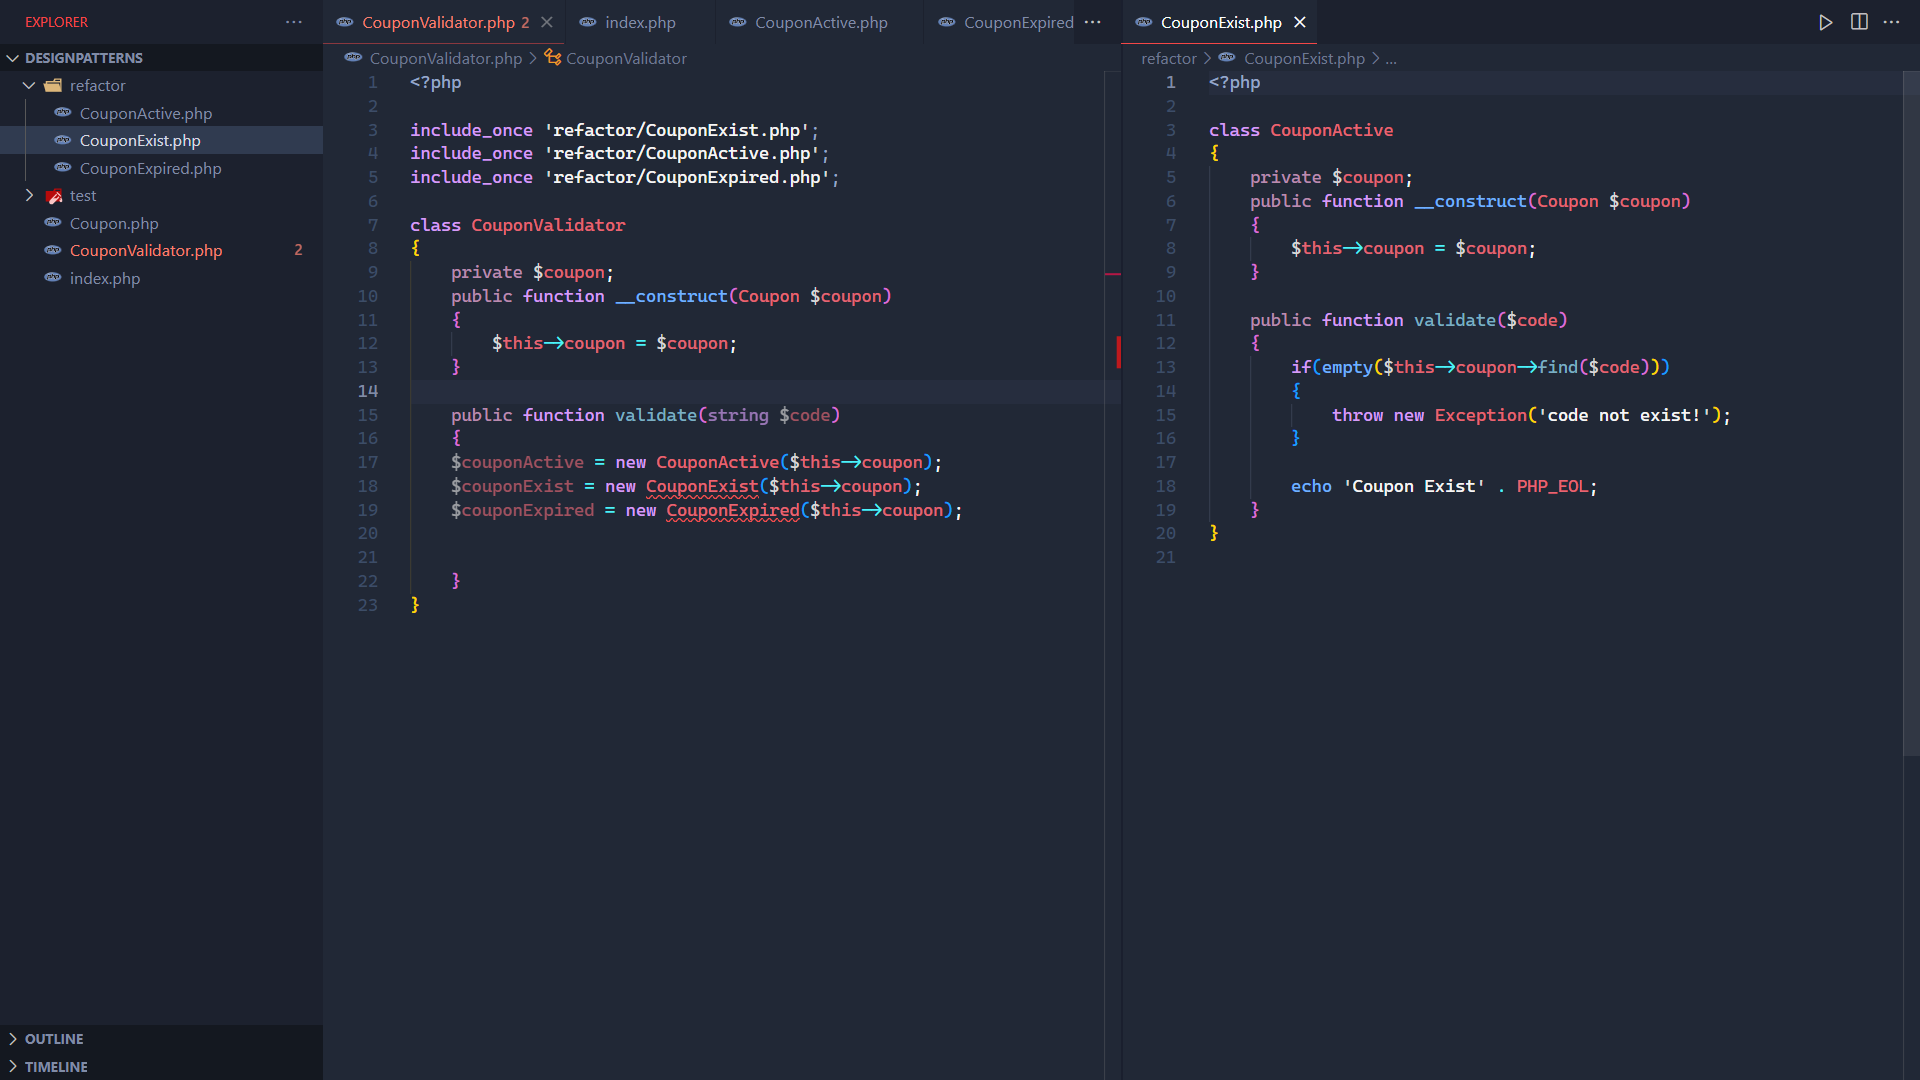Click the test folder icon
Viewport: 1920px width, 1080px height.
(x=54, y=196)
